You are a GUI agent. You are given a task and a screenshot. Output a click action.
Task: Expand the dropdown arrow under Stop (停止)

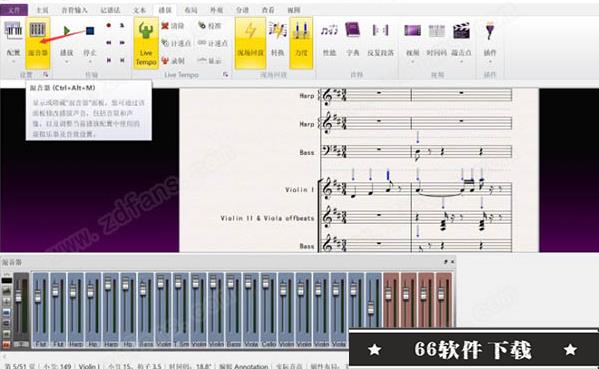tap(90, 61)
